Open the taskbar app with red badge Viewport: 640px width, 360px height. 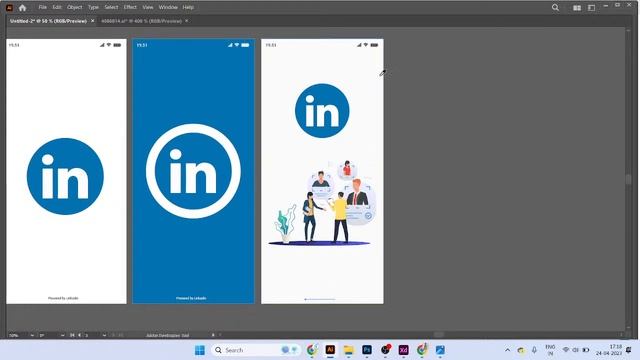pyautogui.click(x=385, y=350)
